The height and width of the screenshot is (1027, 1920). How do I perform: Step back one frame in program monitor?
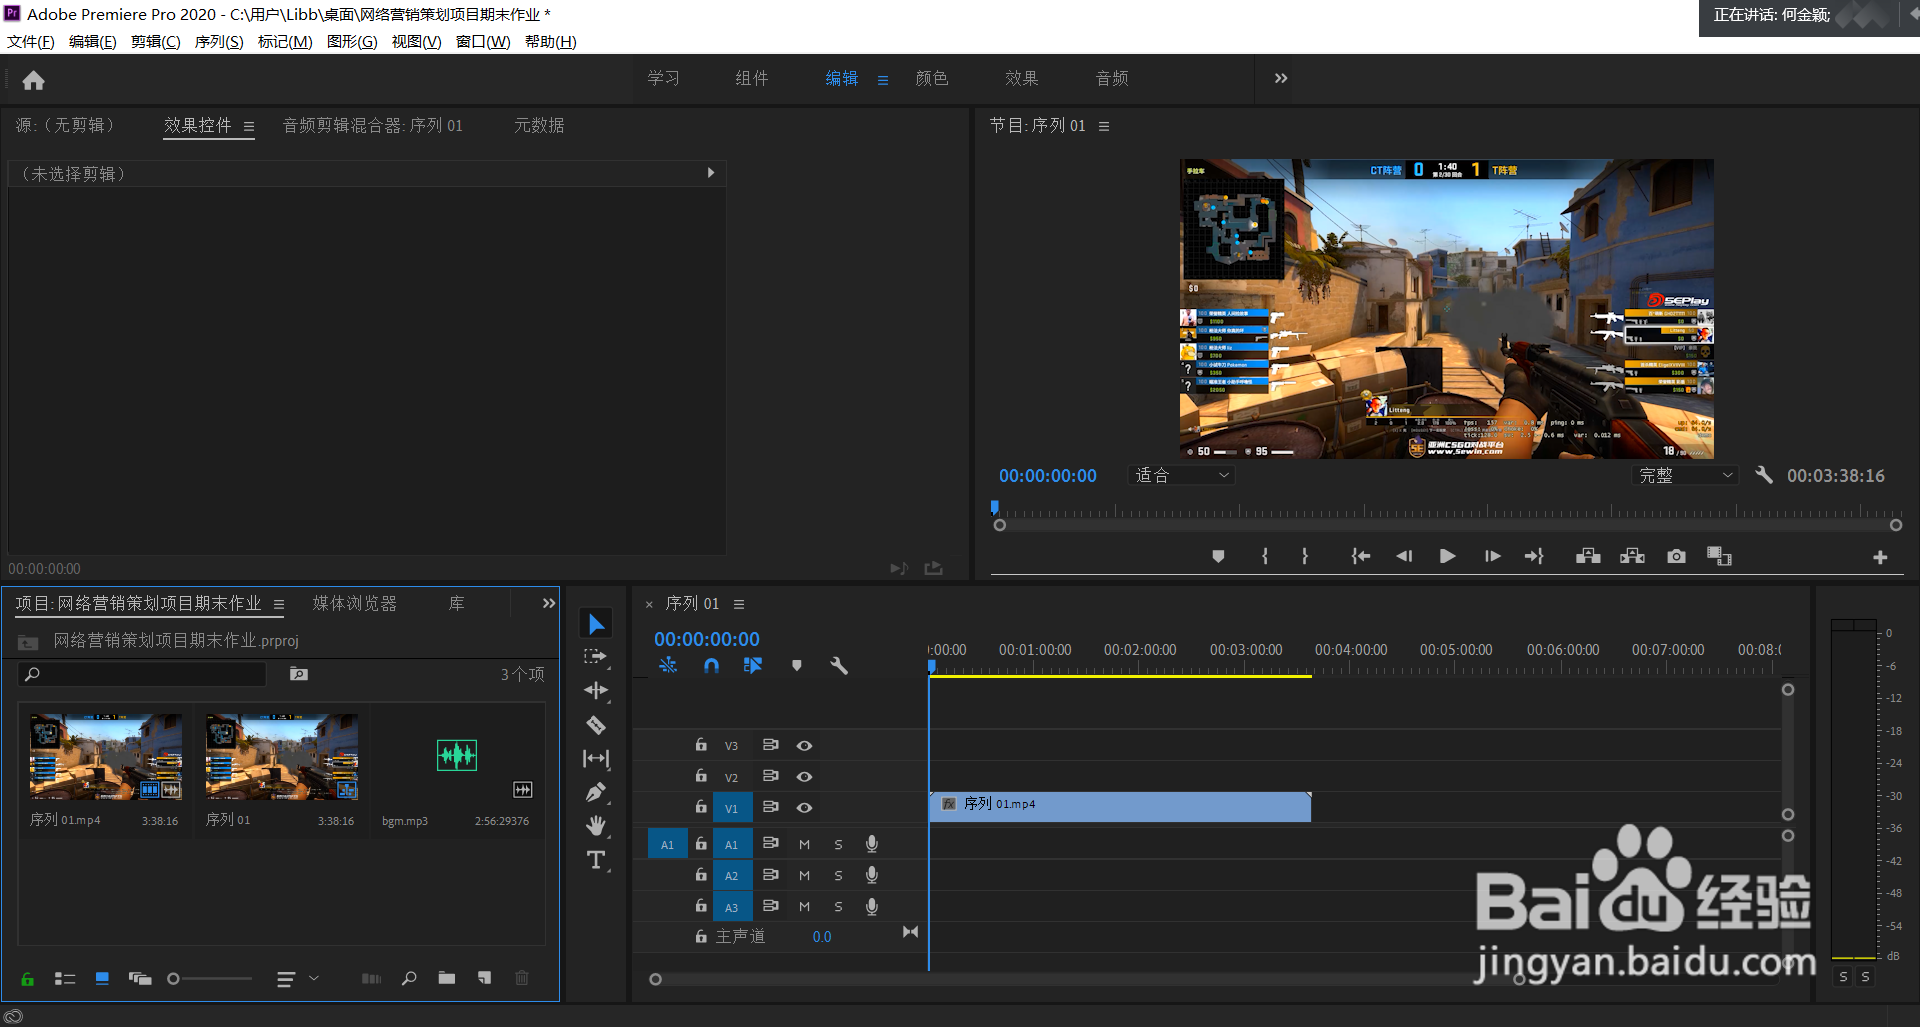point(1404,556)
